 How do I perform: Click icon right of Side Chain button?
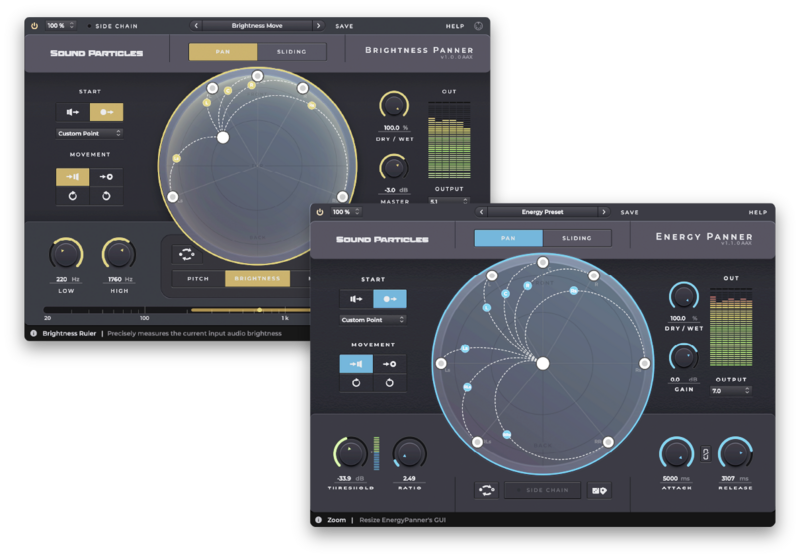[x=599, y=490]
